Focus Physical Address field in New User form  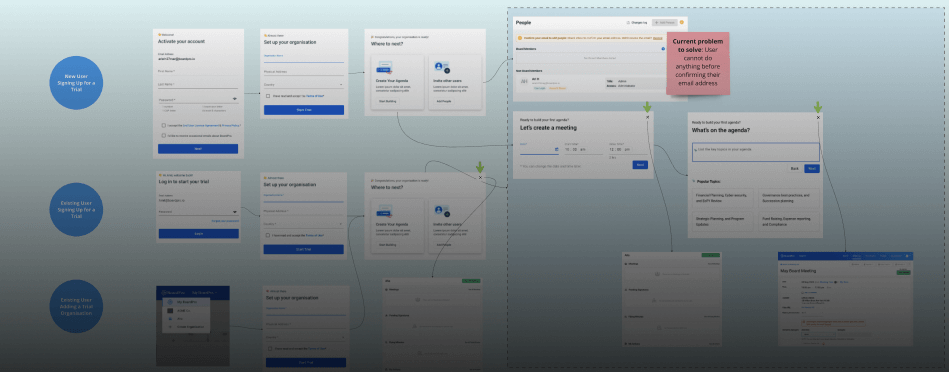coord(304,72)
